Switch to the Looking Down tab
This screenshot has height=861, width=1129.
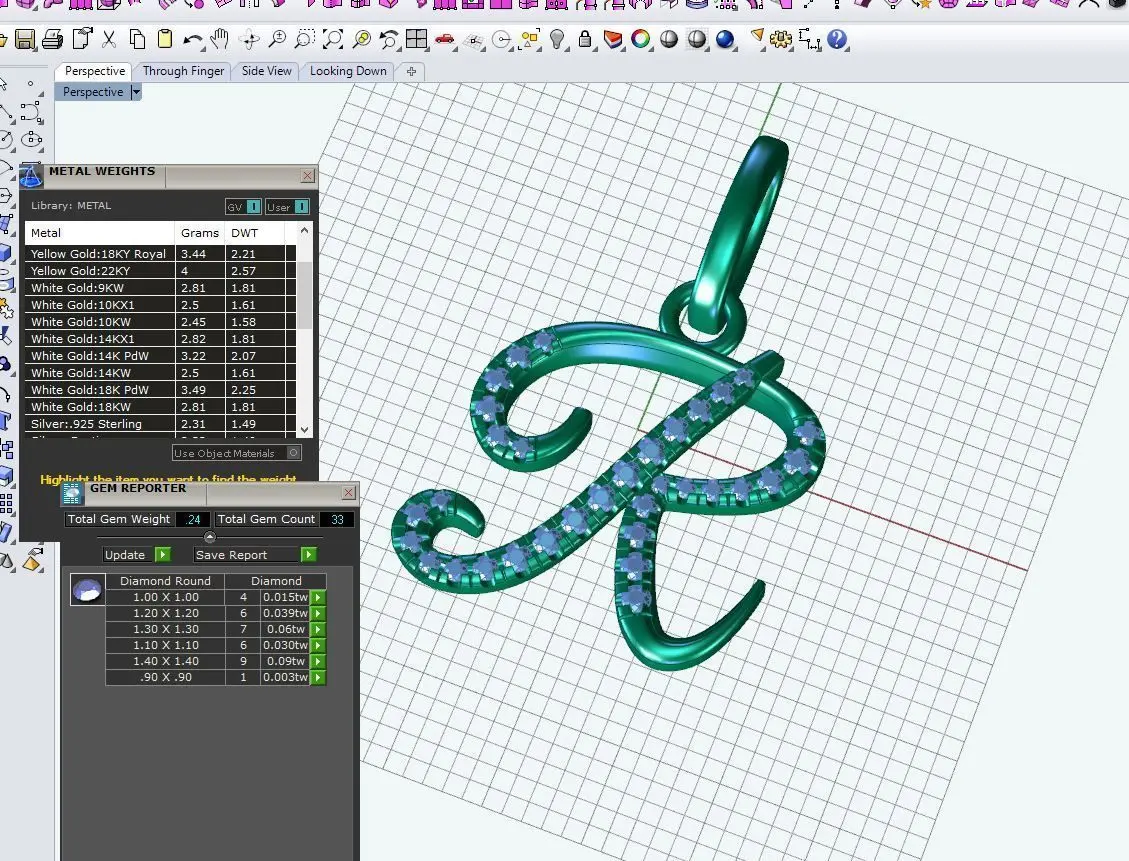pos(348,71)
